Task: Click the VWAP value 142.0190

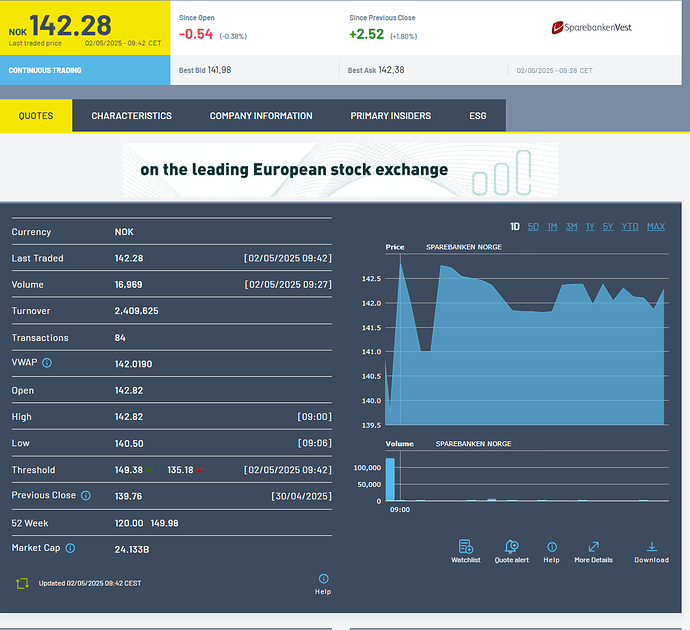Action: click(x=133, y=364)
